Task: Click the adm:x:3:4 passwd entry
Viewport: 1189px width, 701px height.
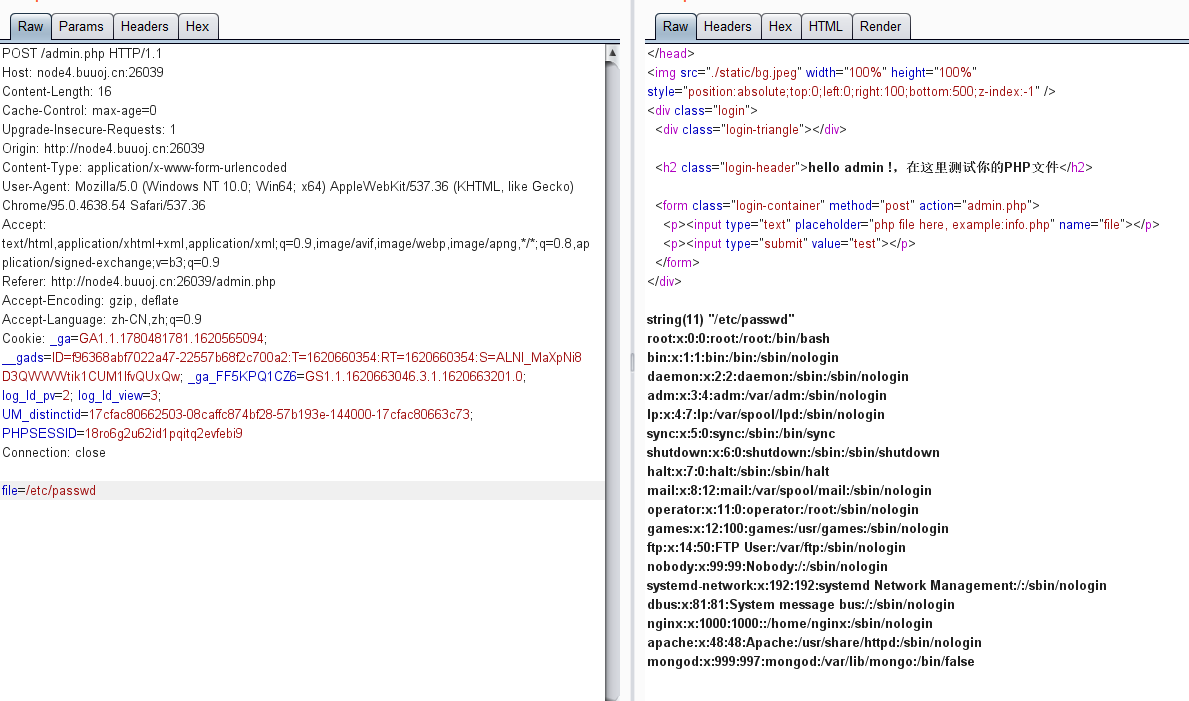Action: click(767, 395)
